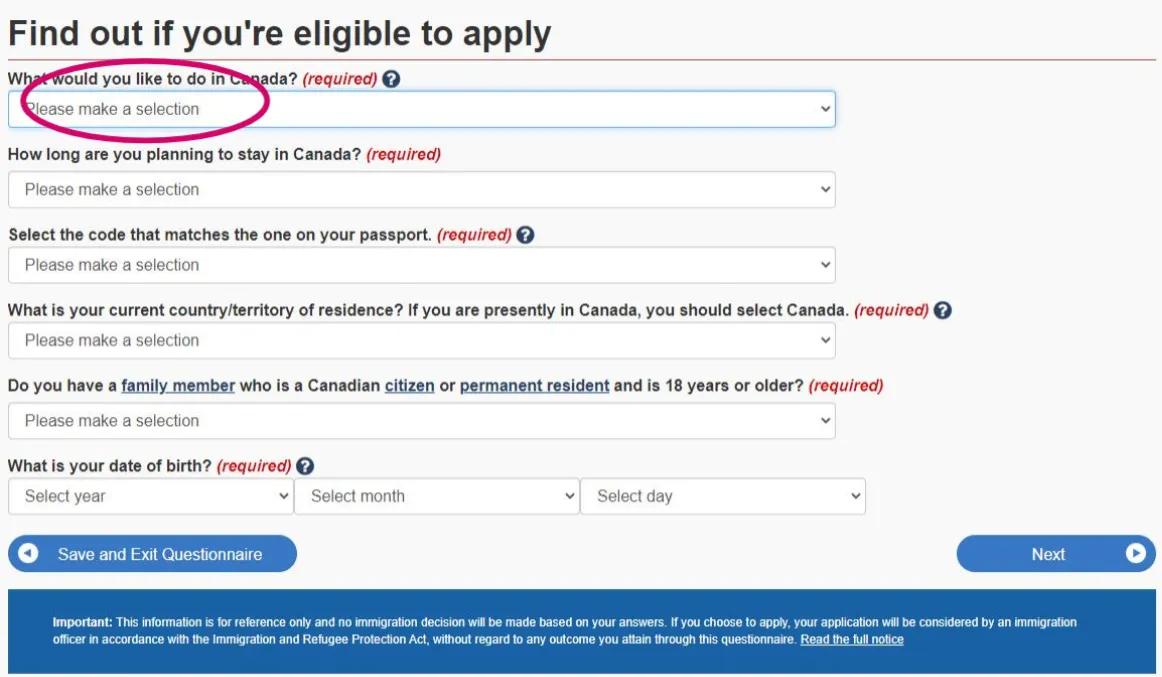Click the 'permanent resident' definition link
Image resolution: width=1162 pixels, height=677 pixels.
click(534, 386)
